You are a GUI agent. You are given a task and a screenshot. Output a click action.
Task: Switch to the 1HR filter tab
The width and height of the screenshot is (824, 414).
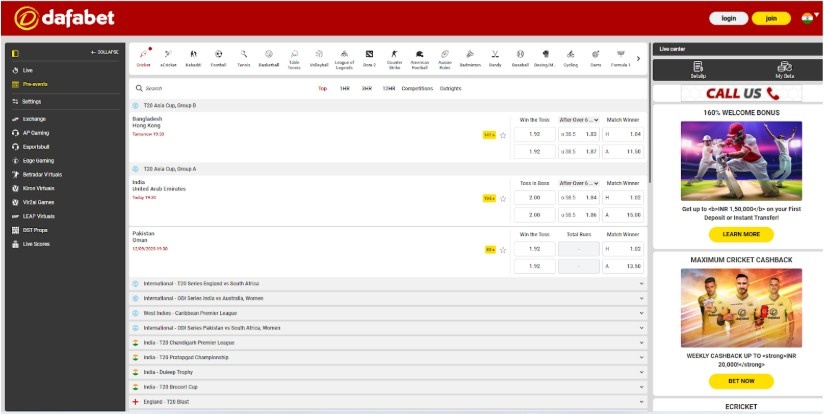tap(345, 89)
